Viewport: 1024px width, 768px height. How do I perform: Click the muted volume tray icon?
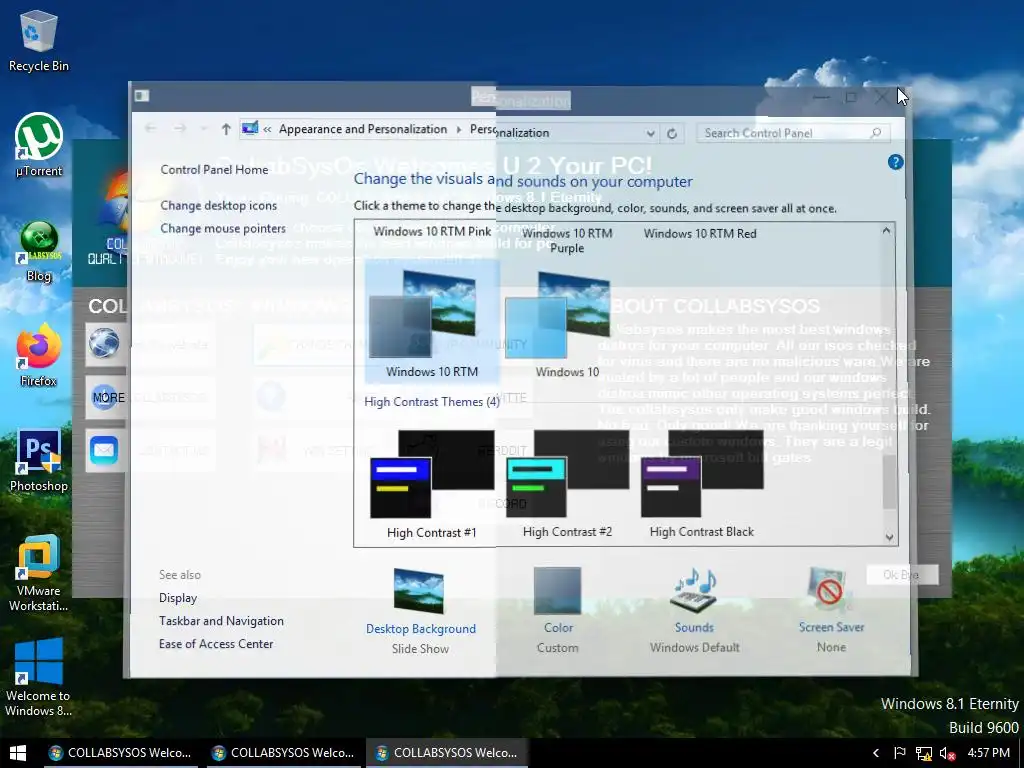(948, 754)
